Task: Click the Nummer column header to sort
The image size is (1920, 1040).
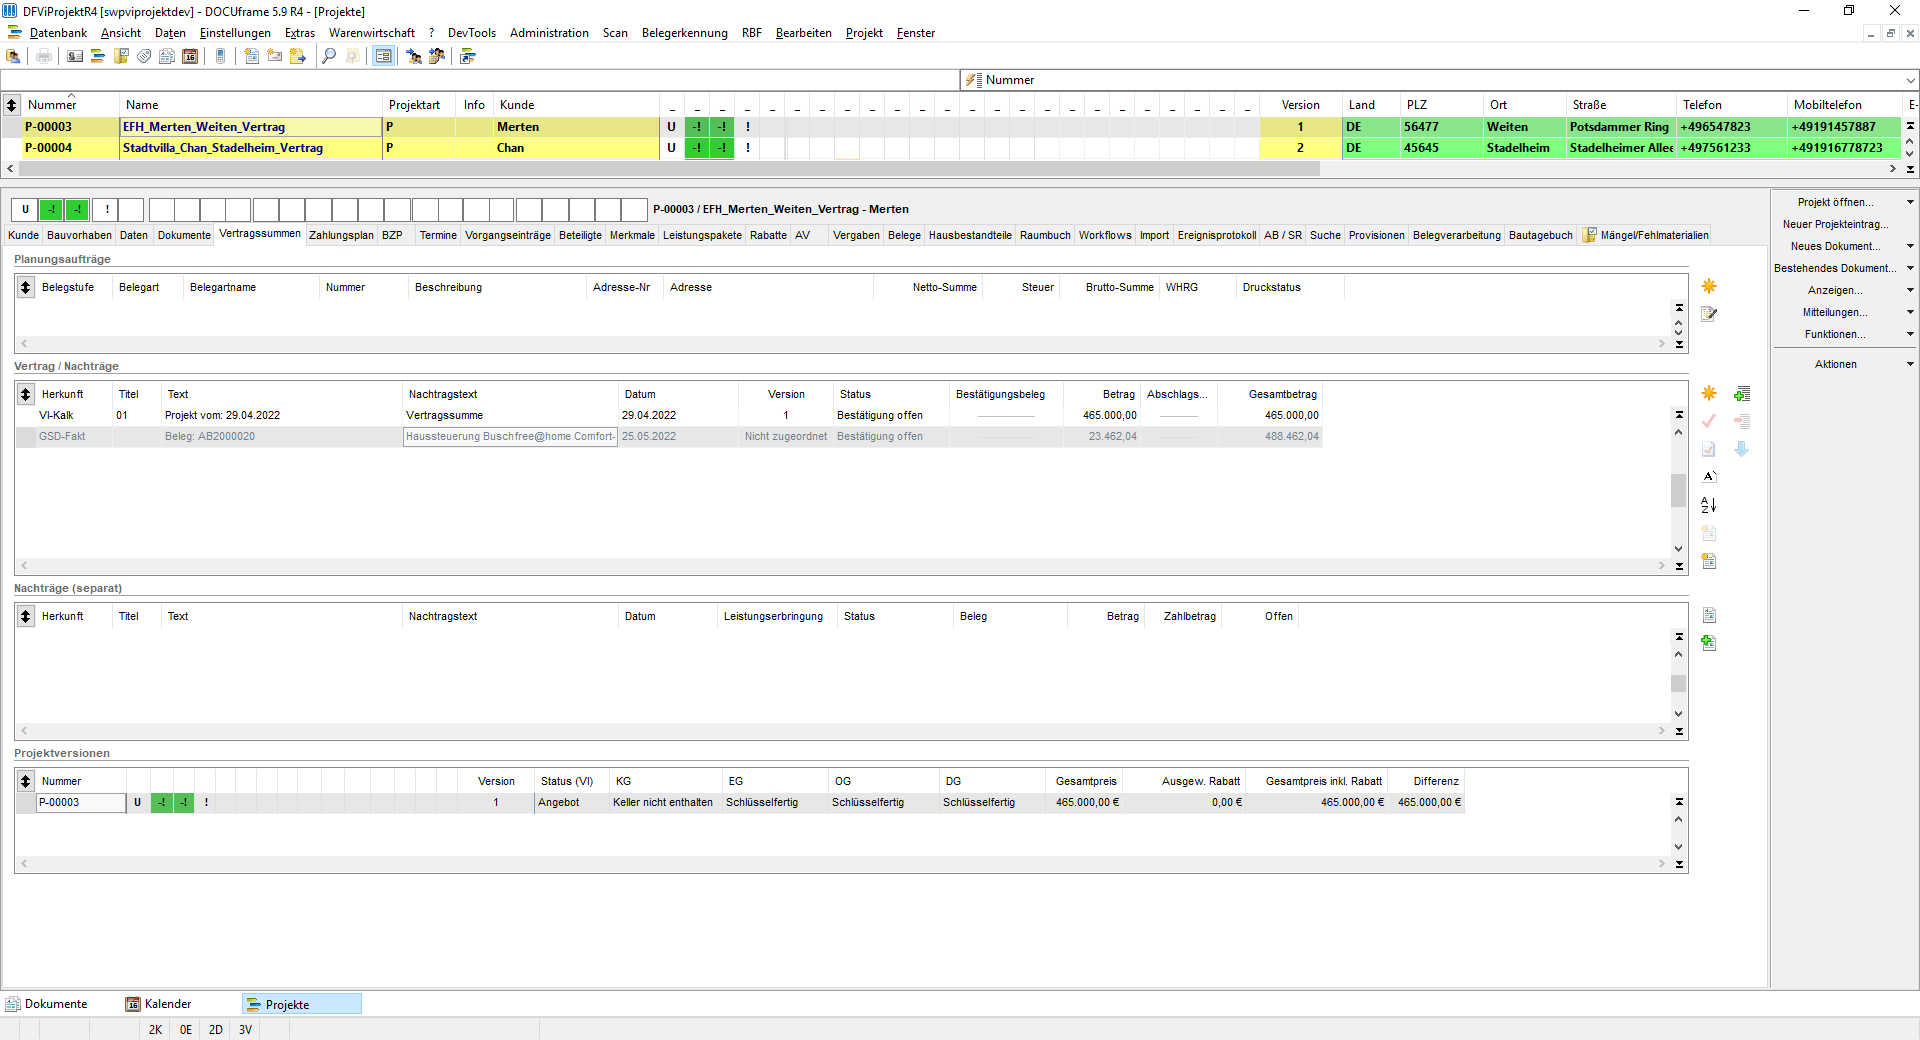Action: (52, 105)
